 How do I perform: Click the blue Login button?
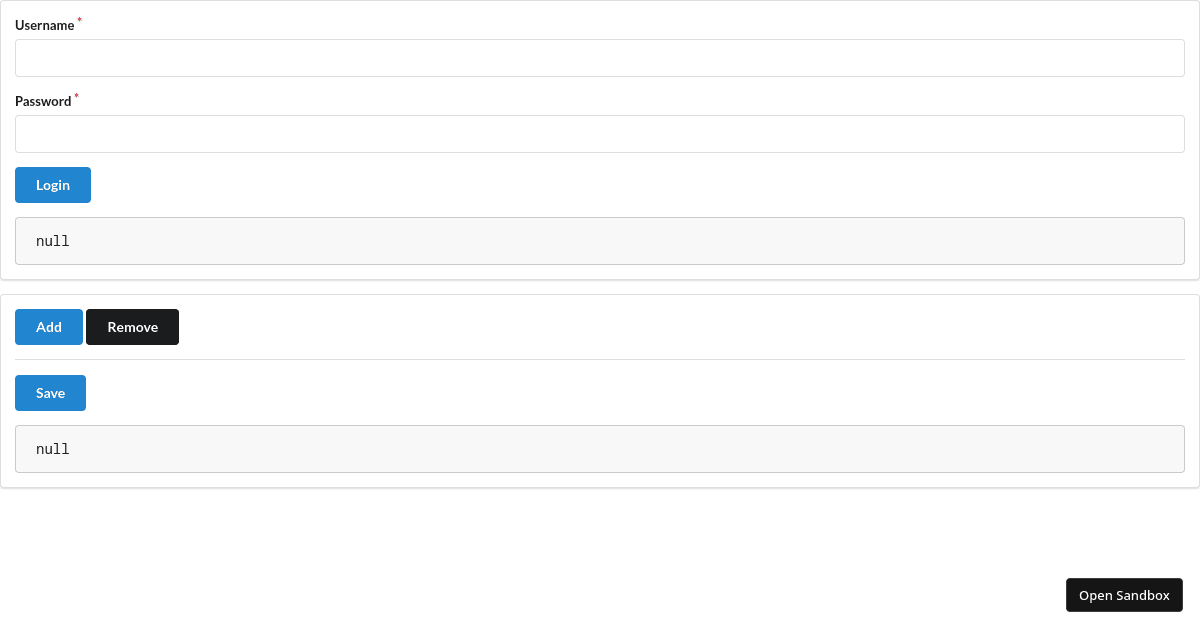[52, 185]
